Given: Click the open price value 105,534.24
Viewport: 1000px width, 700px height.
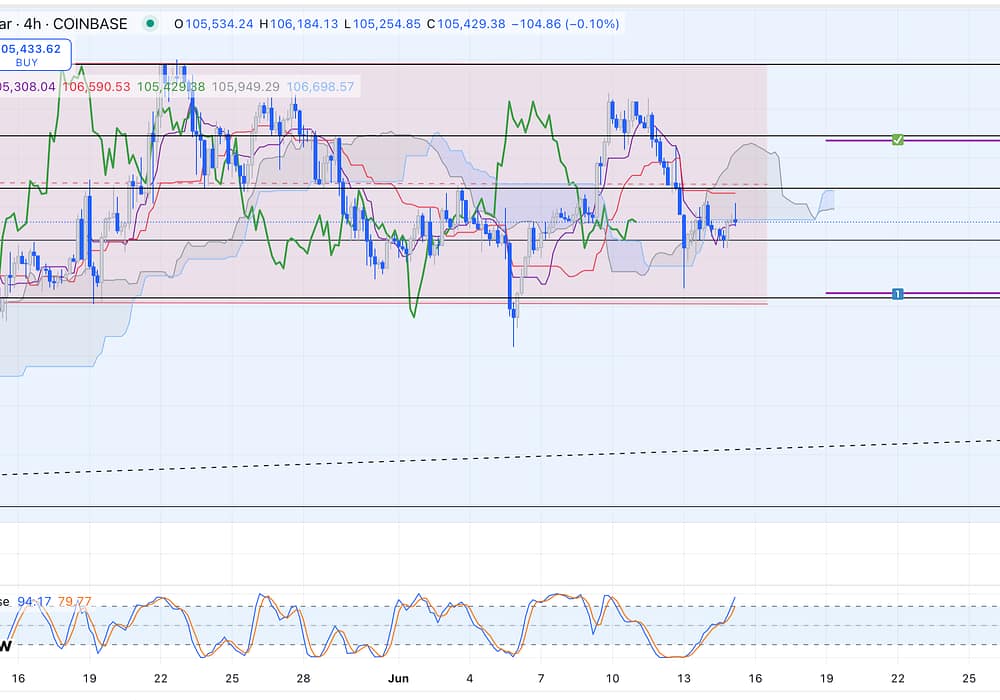Looking at the screenshot, I should click(217, 23).
